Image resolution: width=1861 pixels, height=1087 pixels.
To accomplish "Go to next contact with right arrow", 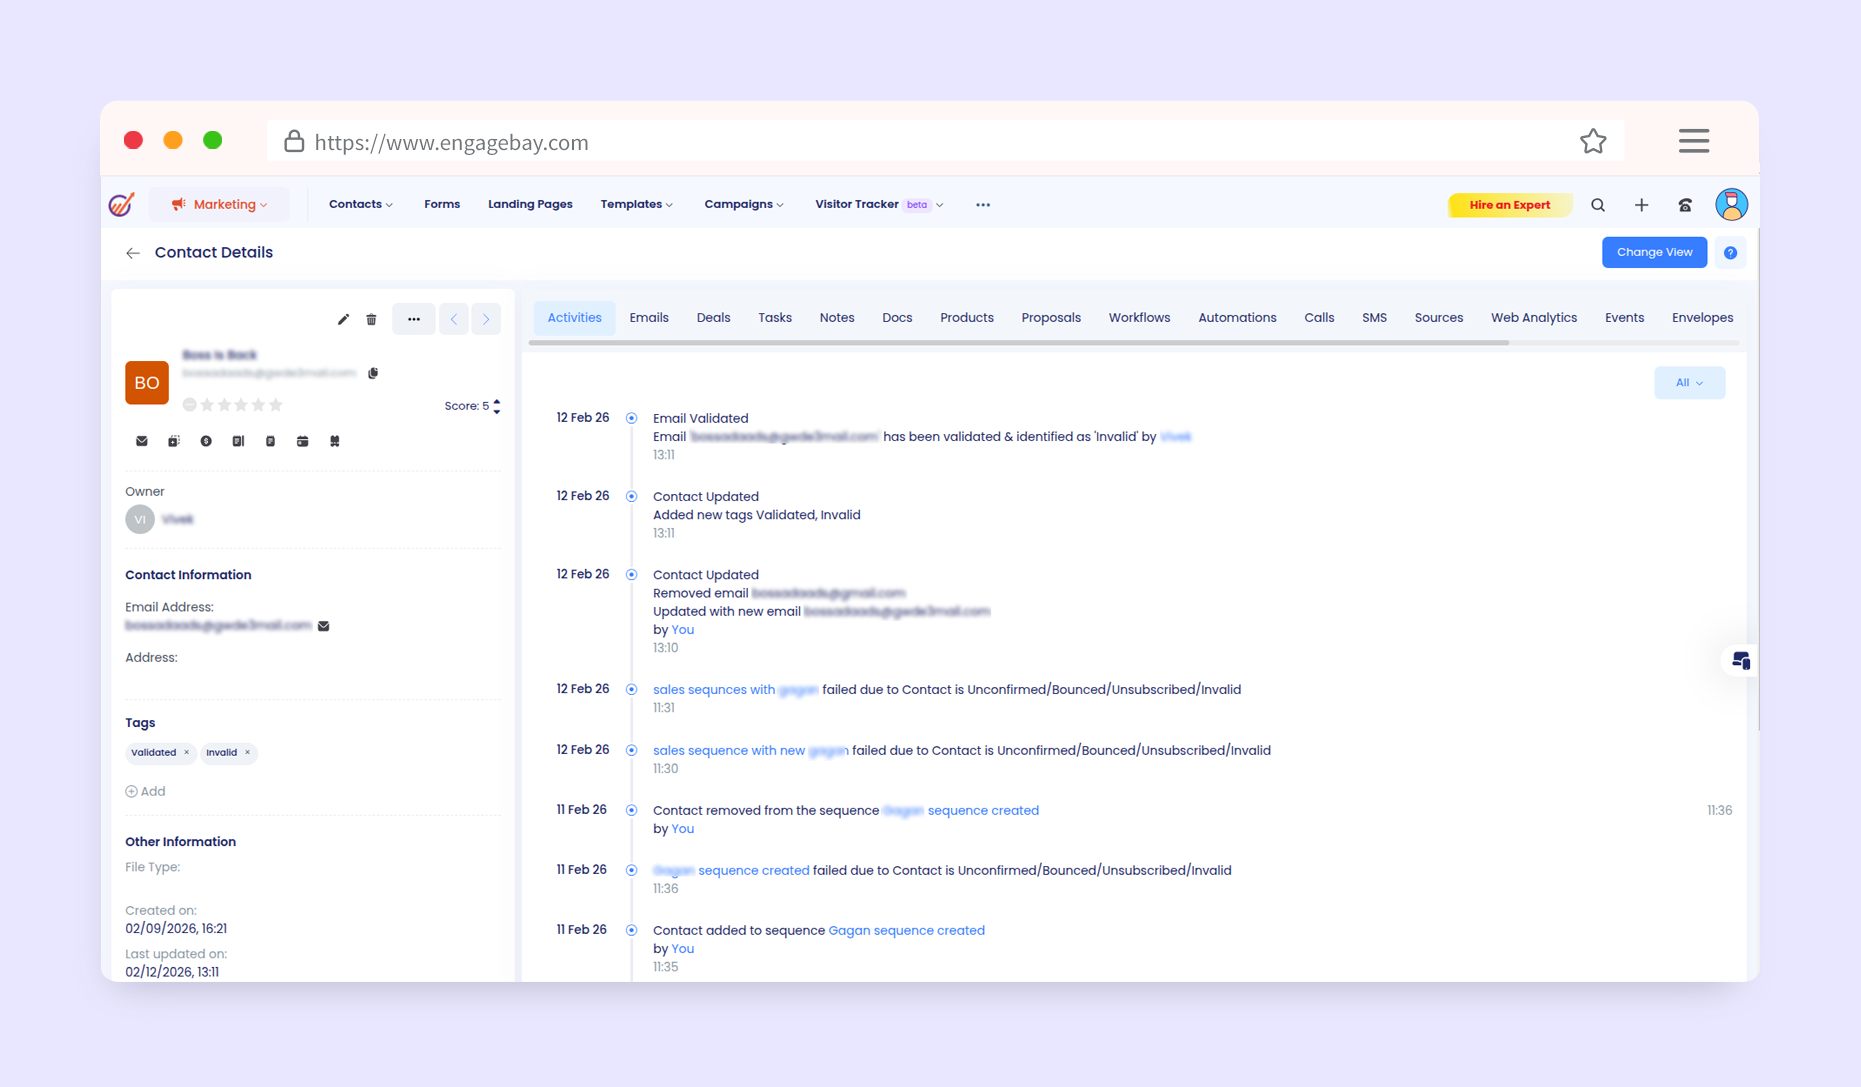I will (x=486, y=319).
